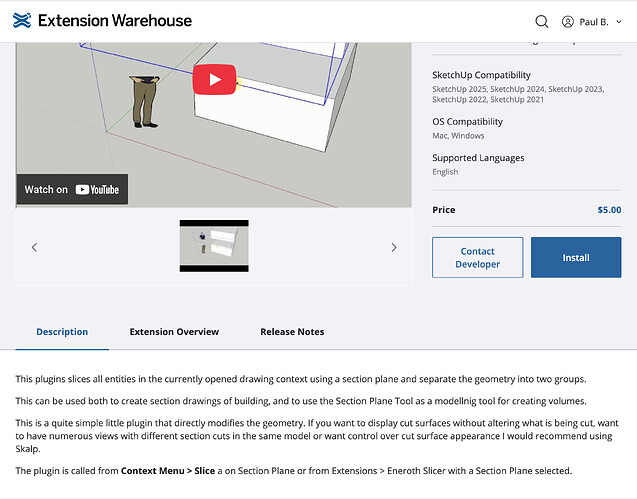The width and height of the screenshot is (637, 499).
Task: Click the Extension Warehouse title text
Action: (115, 21)
